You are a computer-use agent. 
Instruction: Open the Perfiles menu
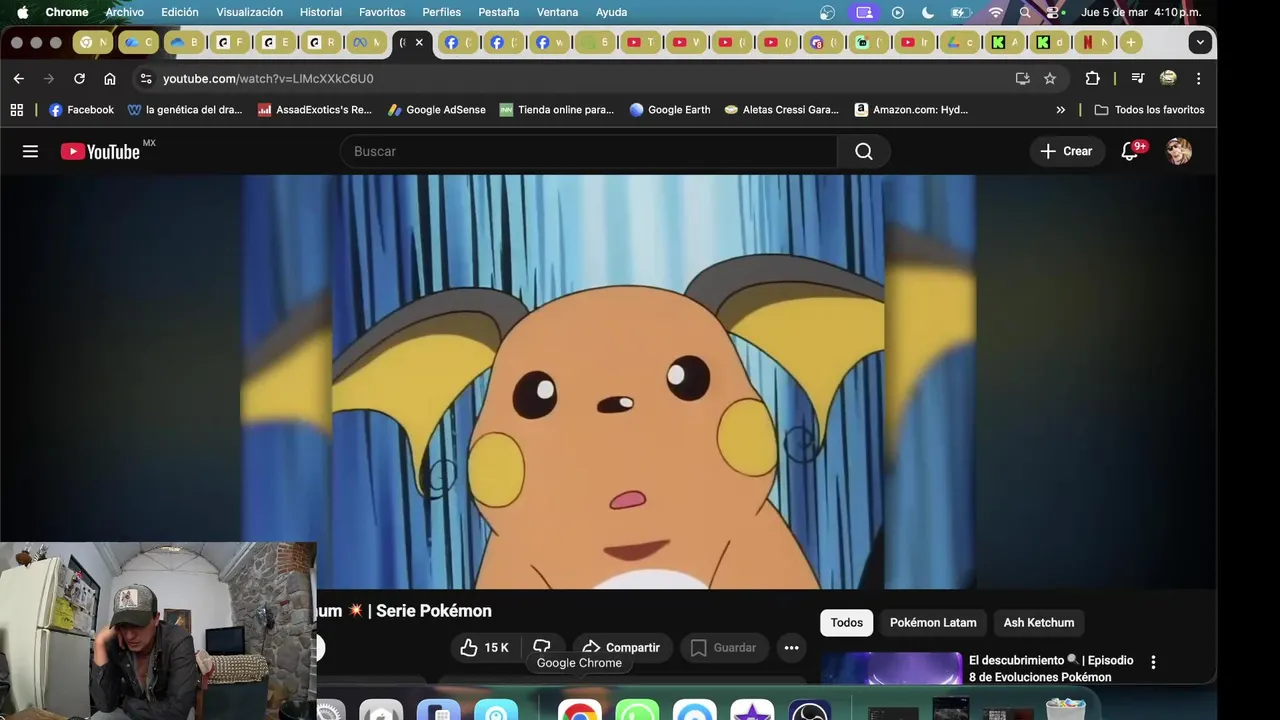(441, 12)
